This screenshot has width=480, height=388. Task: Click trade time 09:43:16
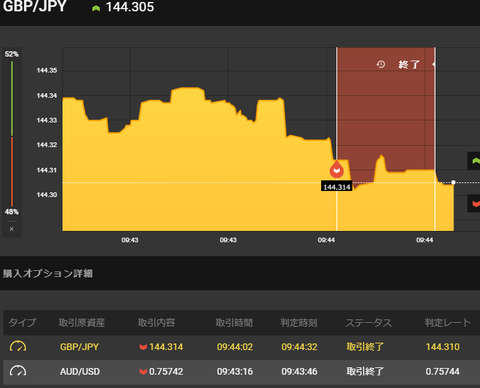coord(235,372)
